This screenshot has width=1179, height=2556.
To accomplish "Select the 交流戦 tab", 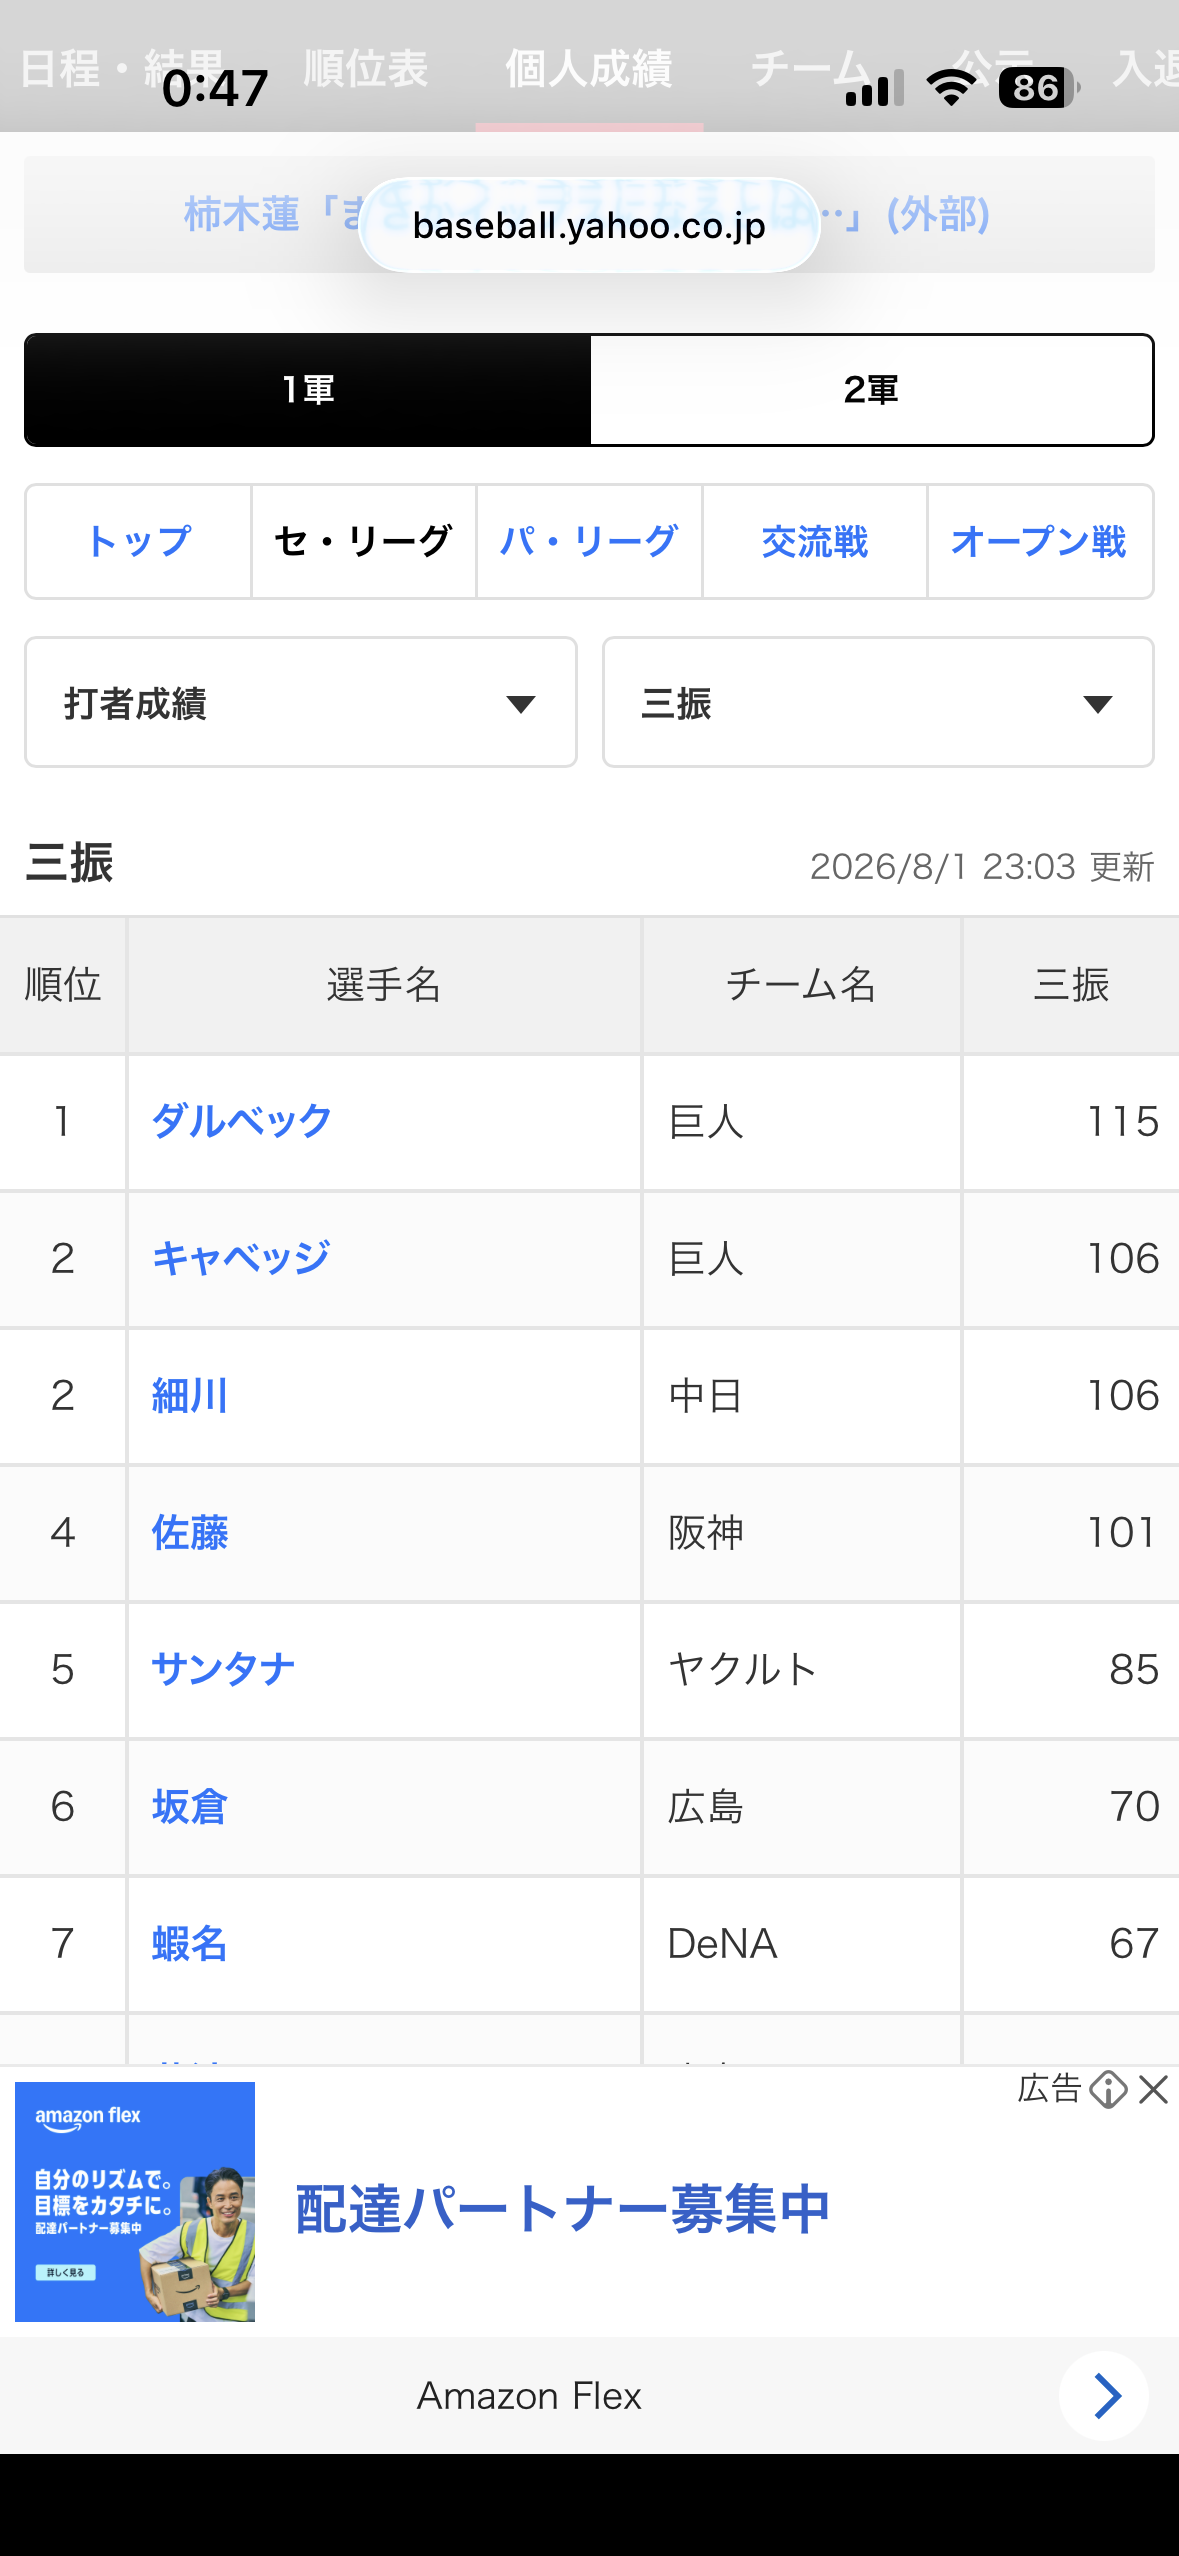I will pyautogui.click(x=815, y=542).
